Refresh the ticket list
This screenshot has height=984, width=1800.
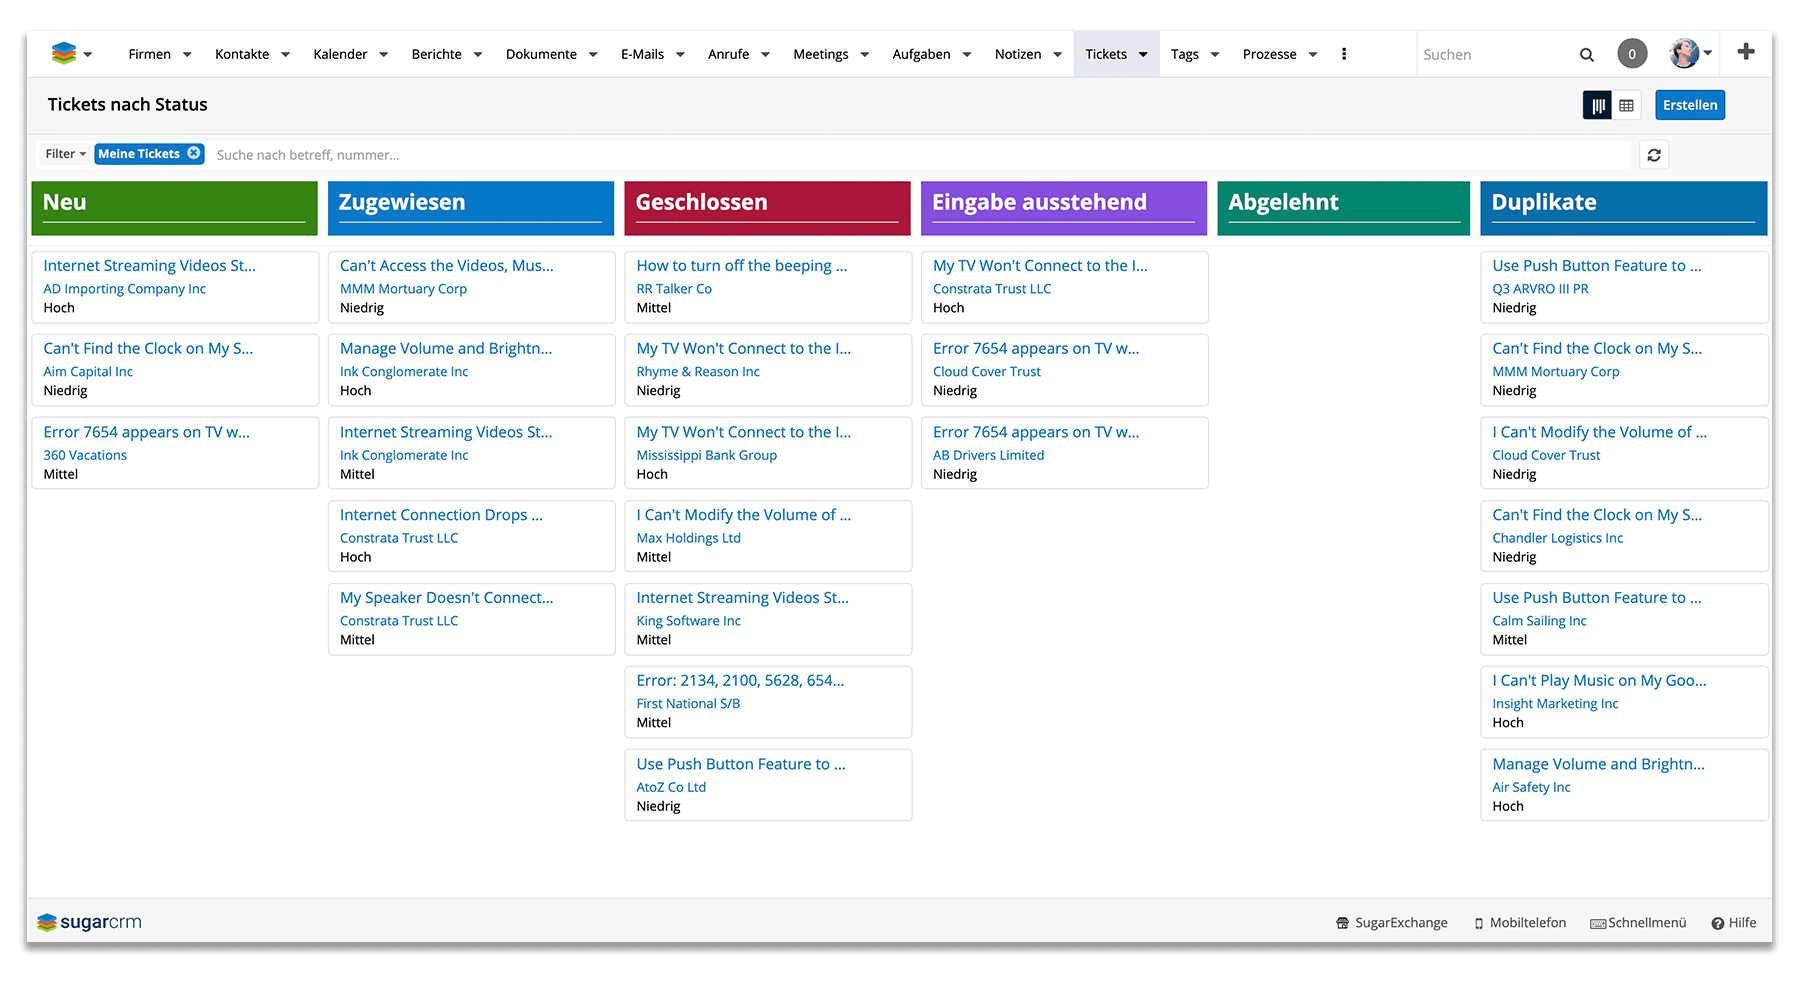coord(1654,155)
